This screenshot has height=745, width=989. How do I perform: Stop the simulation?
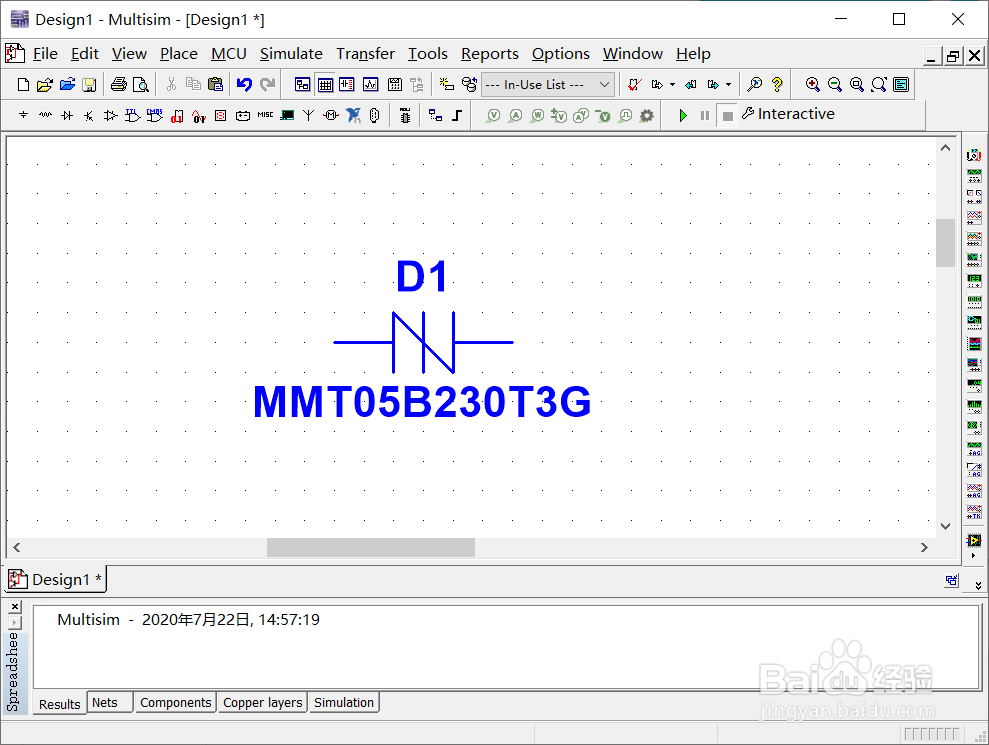[727, 116]
